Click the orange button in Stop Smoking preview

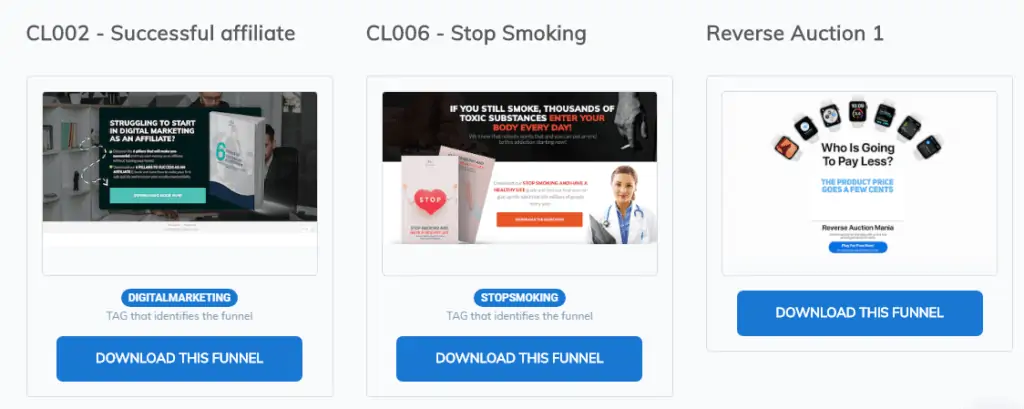(539, 220)
